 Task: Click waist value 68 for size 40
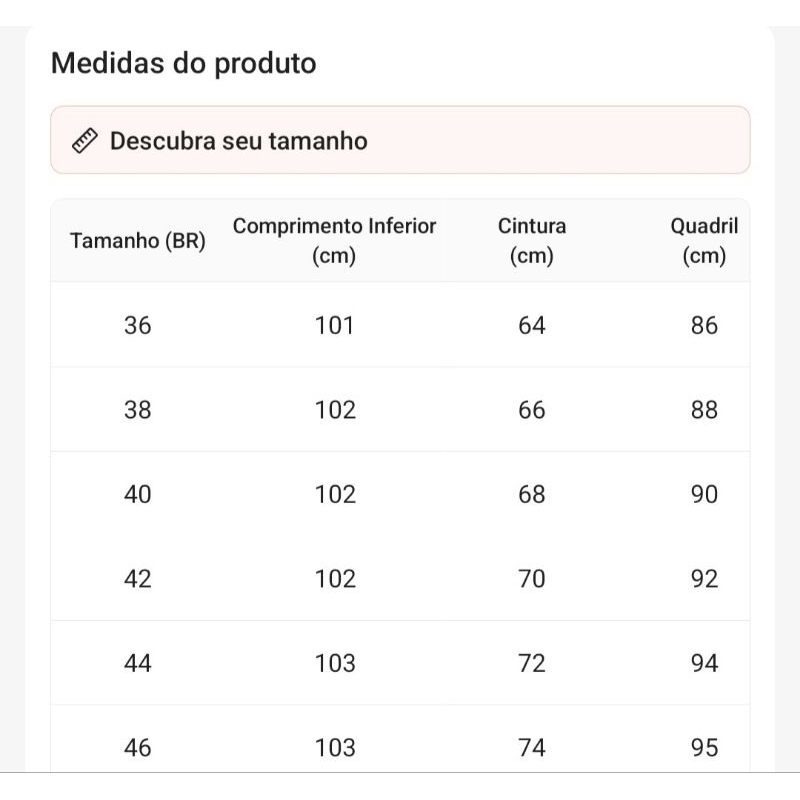(532, 494)
